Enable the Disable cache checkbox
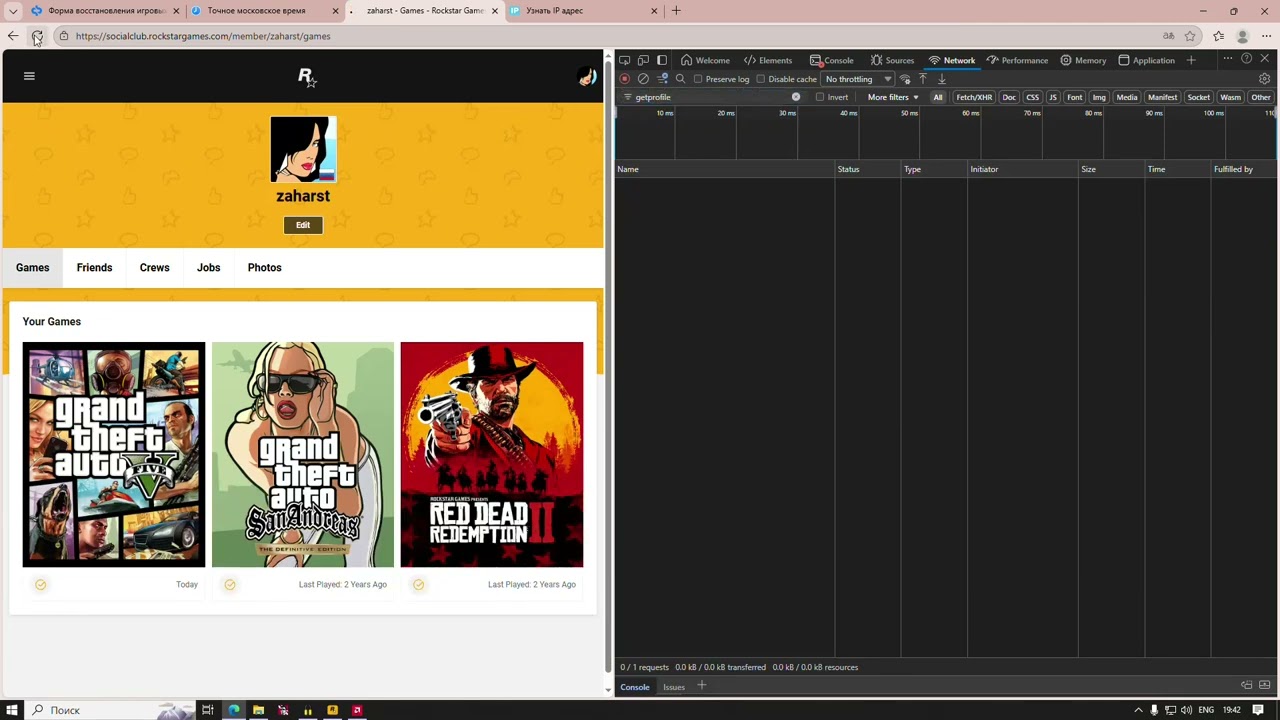This screenshot has width=1280, height=720. [x=761, y=79]
